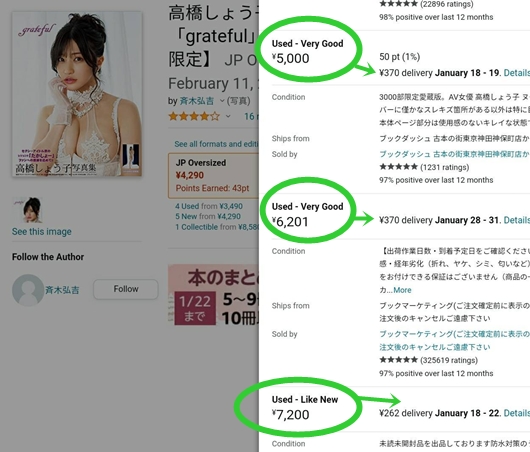This screenshot has width=530, height=452.
Task: Open author link 斉木弘吉 under the title
Action: [196, 101]
